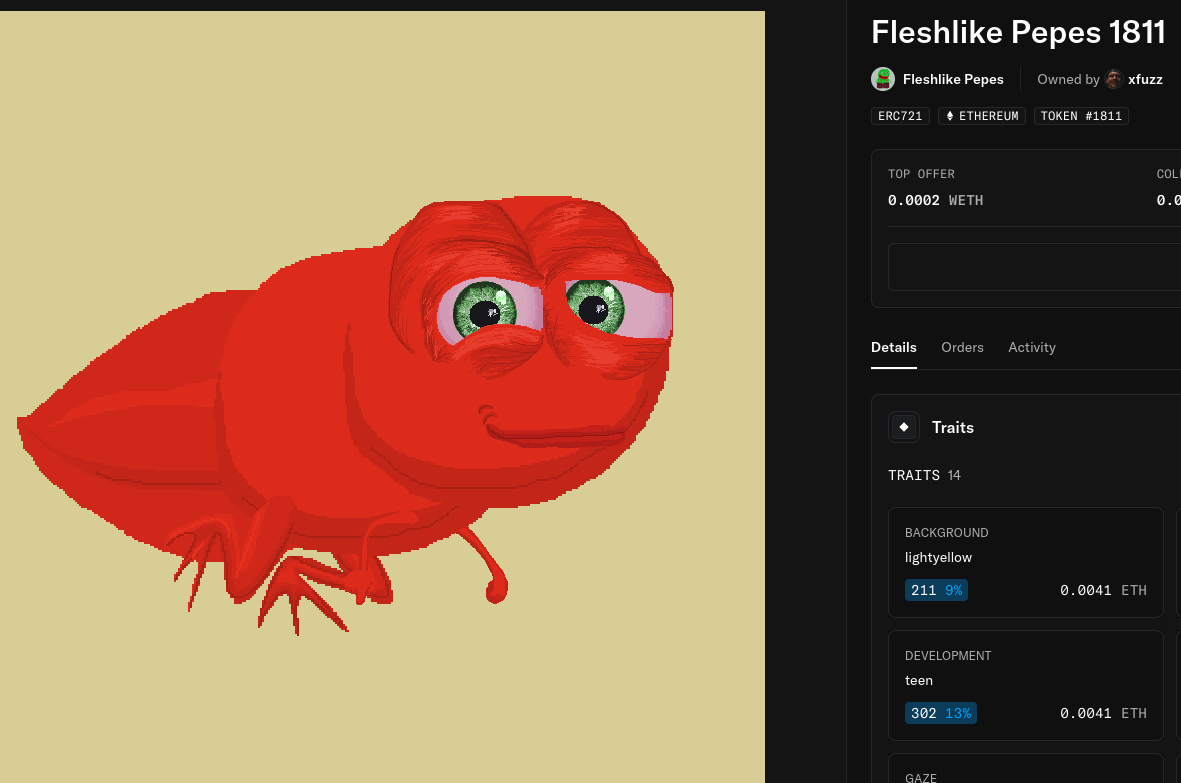The width and height of the screenshot is (1181, 783).
Task: Open the BACKGROUND lightyellow trait card
Action: tap(1026, 562)
